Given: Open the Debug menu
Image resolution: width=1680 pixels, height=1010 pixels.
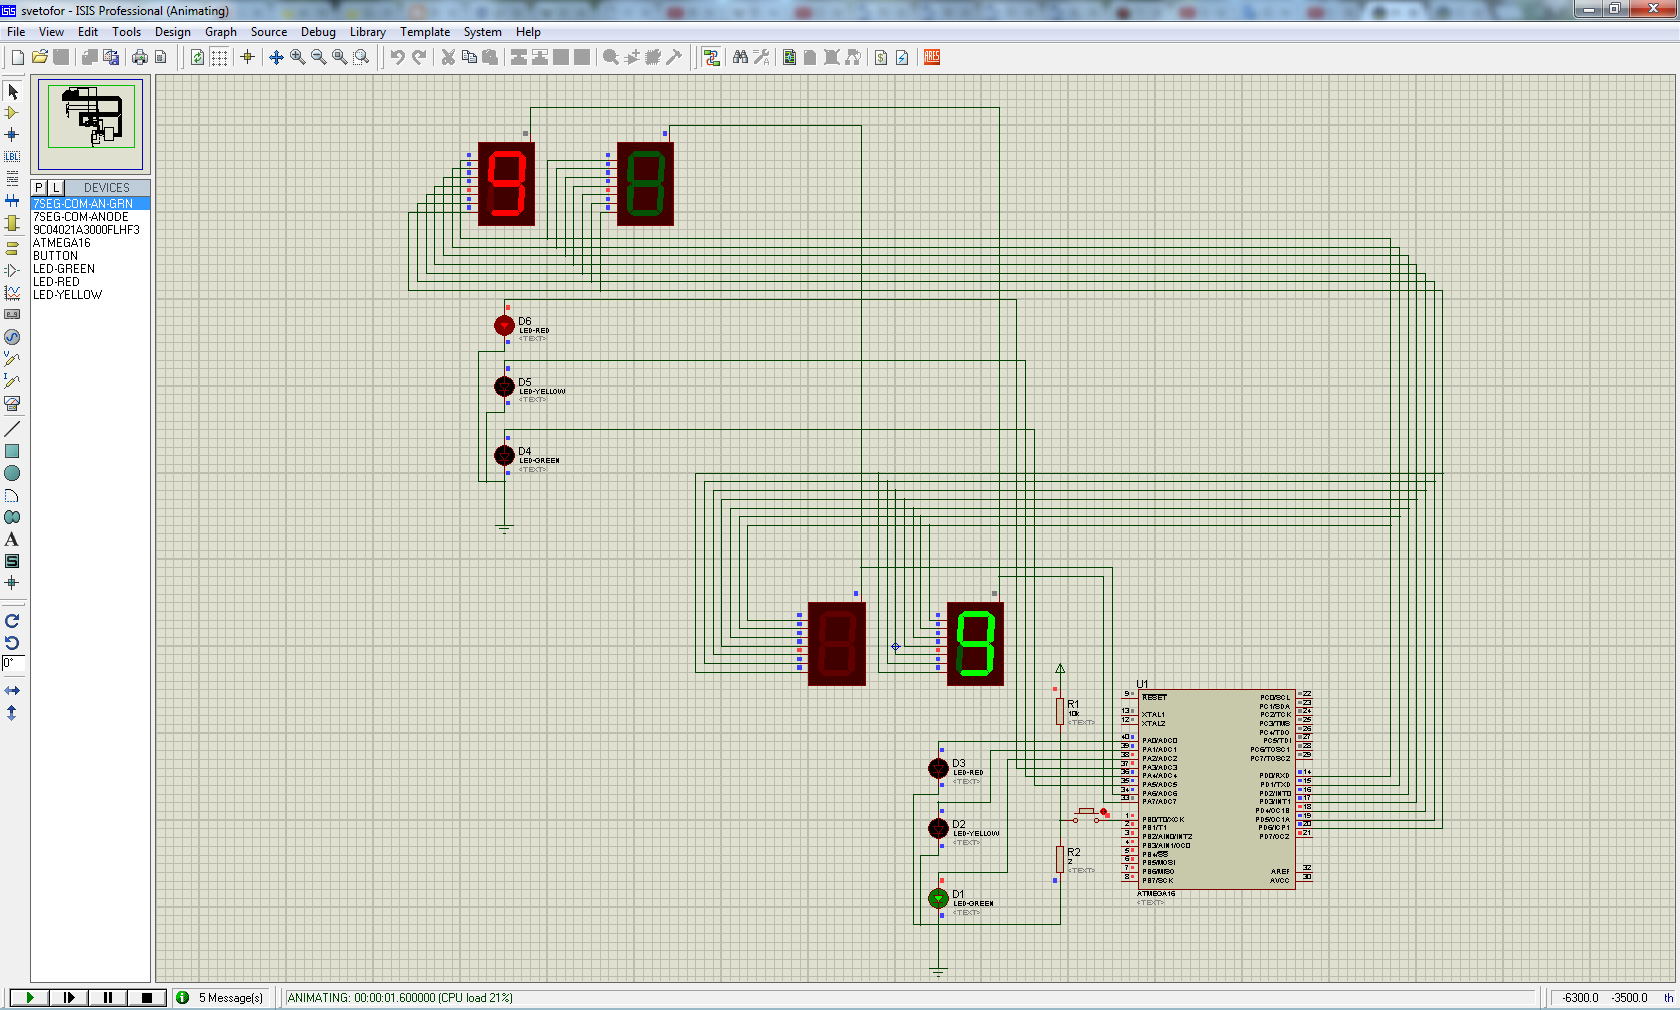Looking at the screenshot, I should point(318,32).
